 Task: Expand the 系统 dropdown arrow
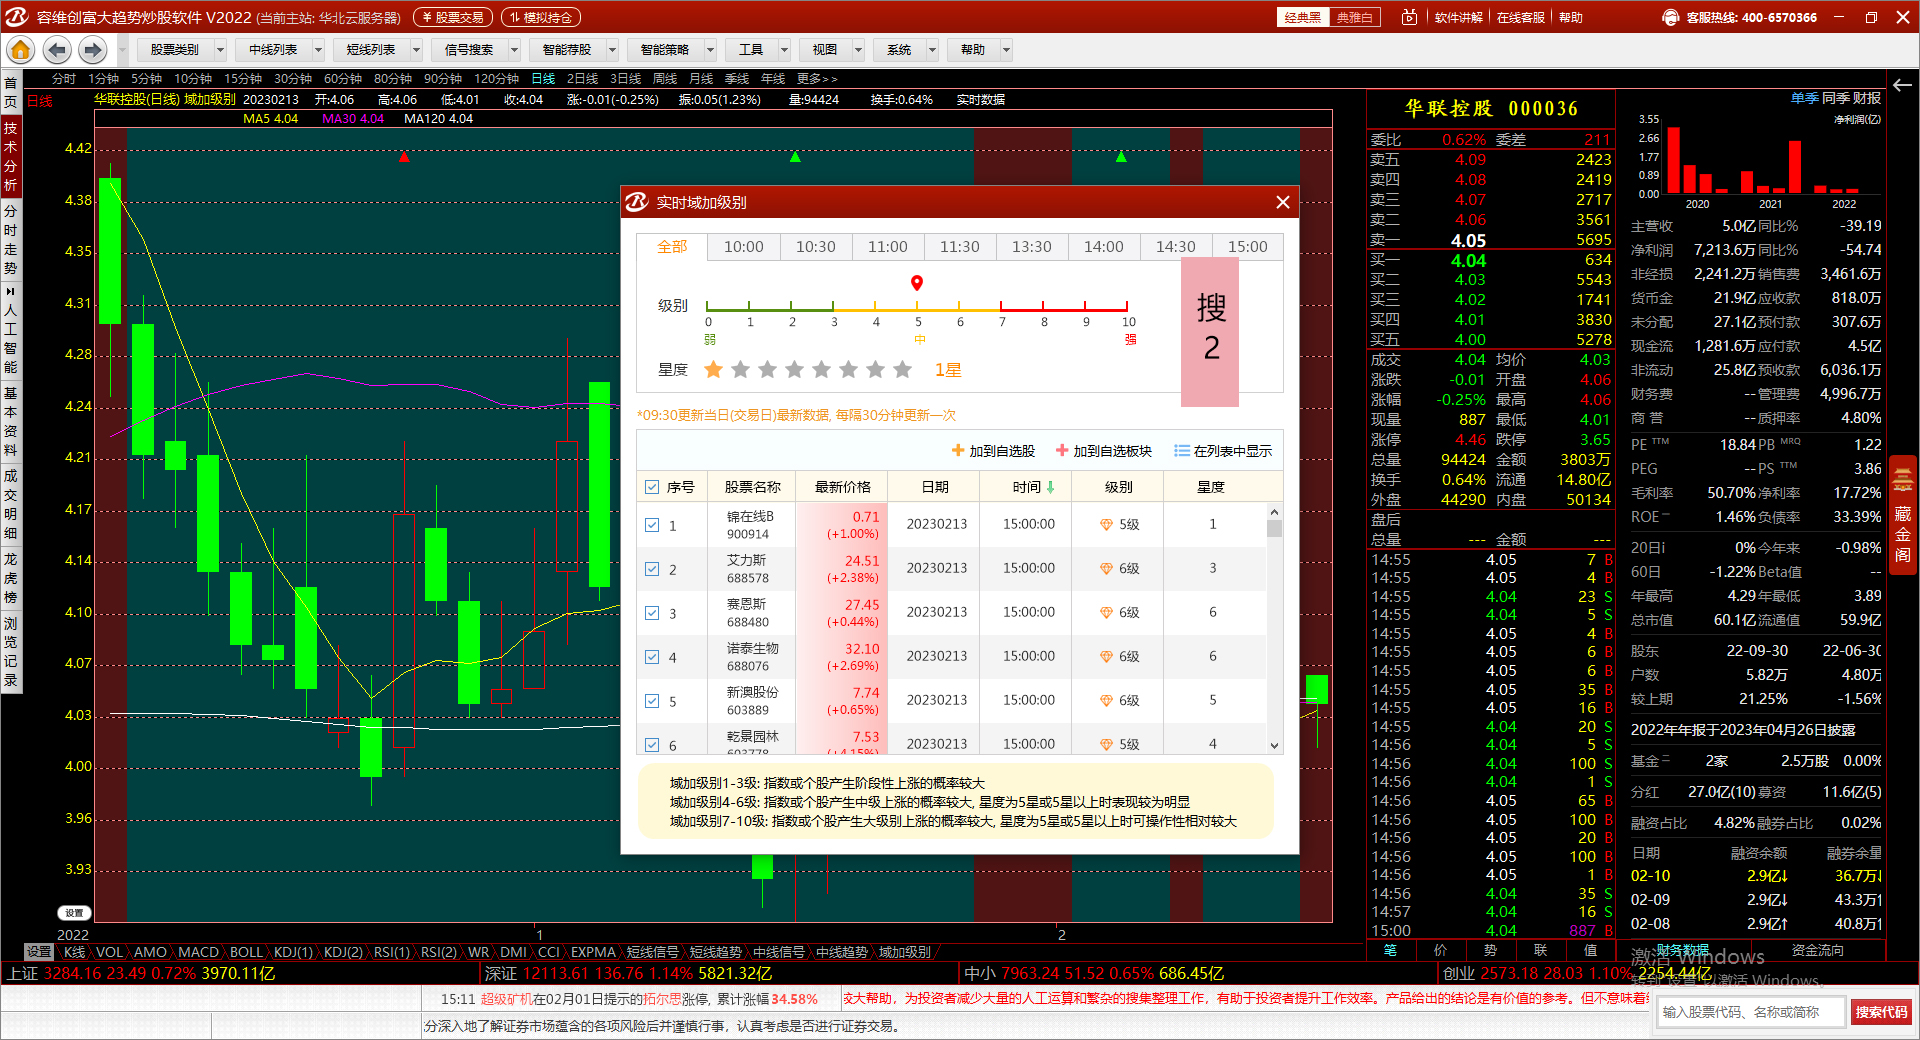click(x=932, y=49)
